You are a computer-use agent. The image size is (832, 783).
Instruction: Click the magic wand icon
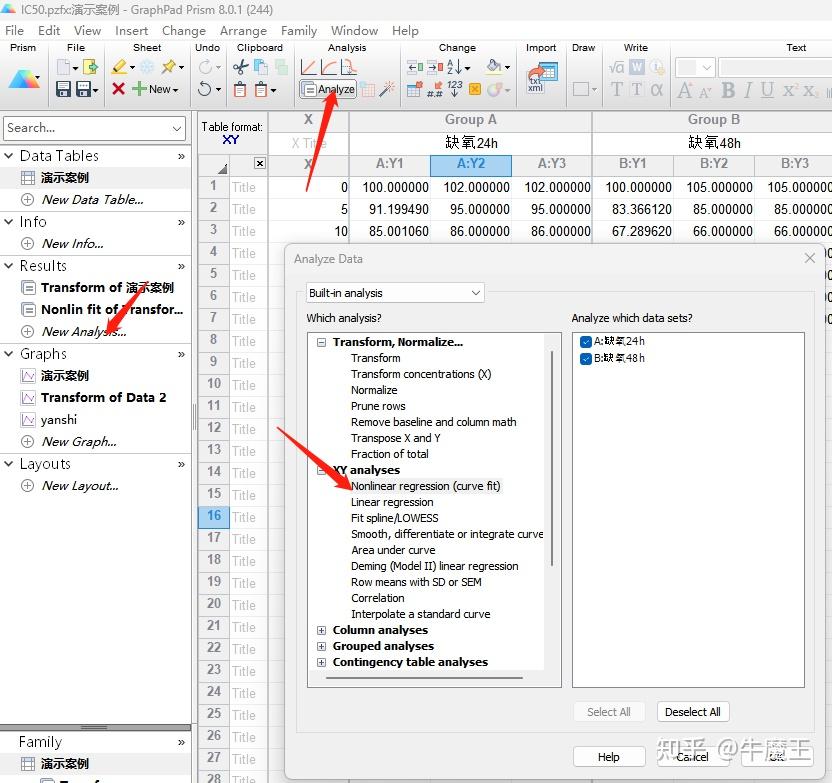387,89
